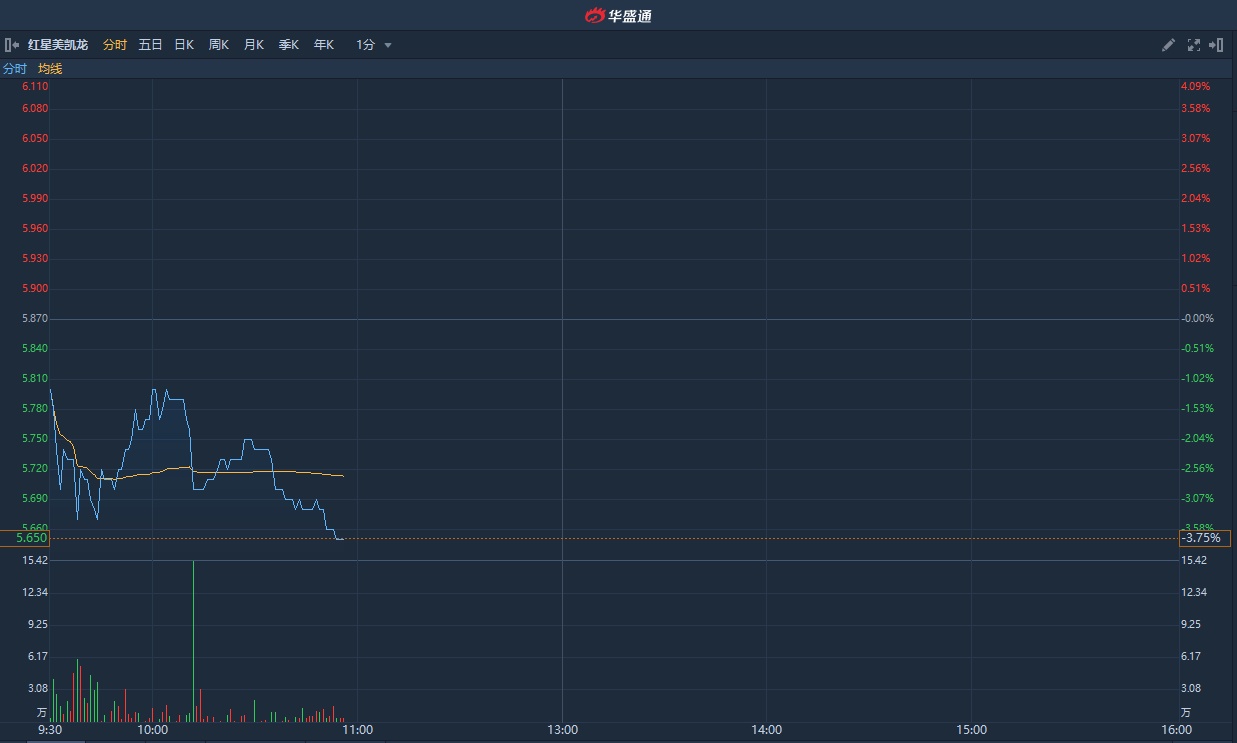Expand the chart to fullscreen
The image size is (1237, 743).
click(1193, 45)
